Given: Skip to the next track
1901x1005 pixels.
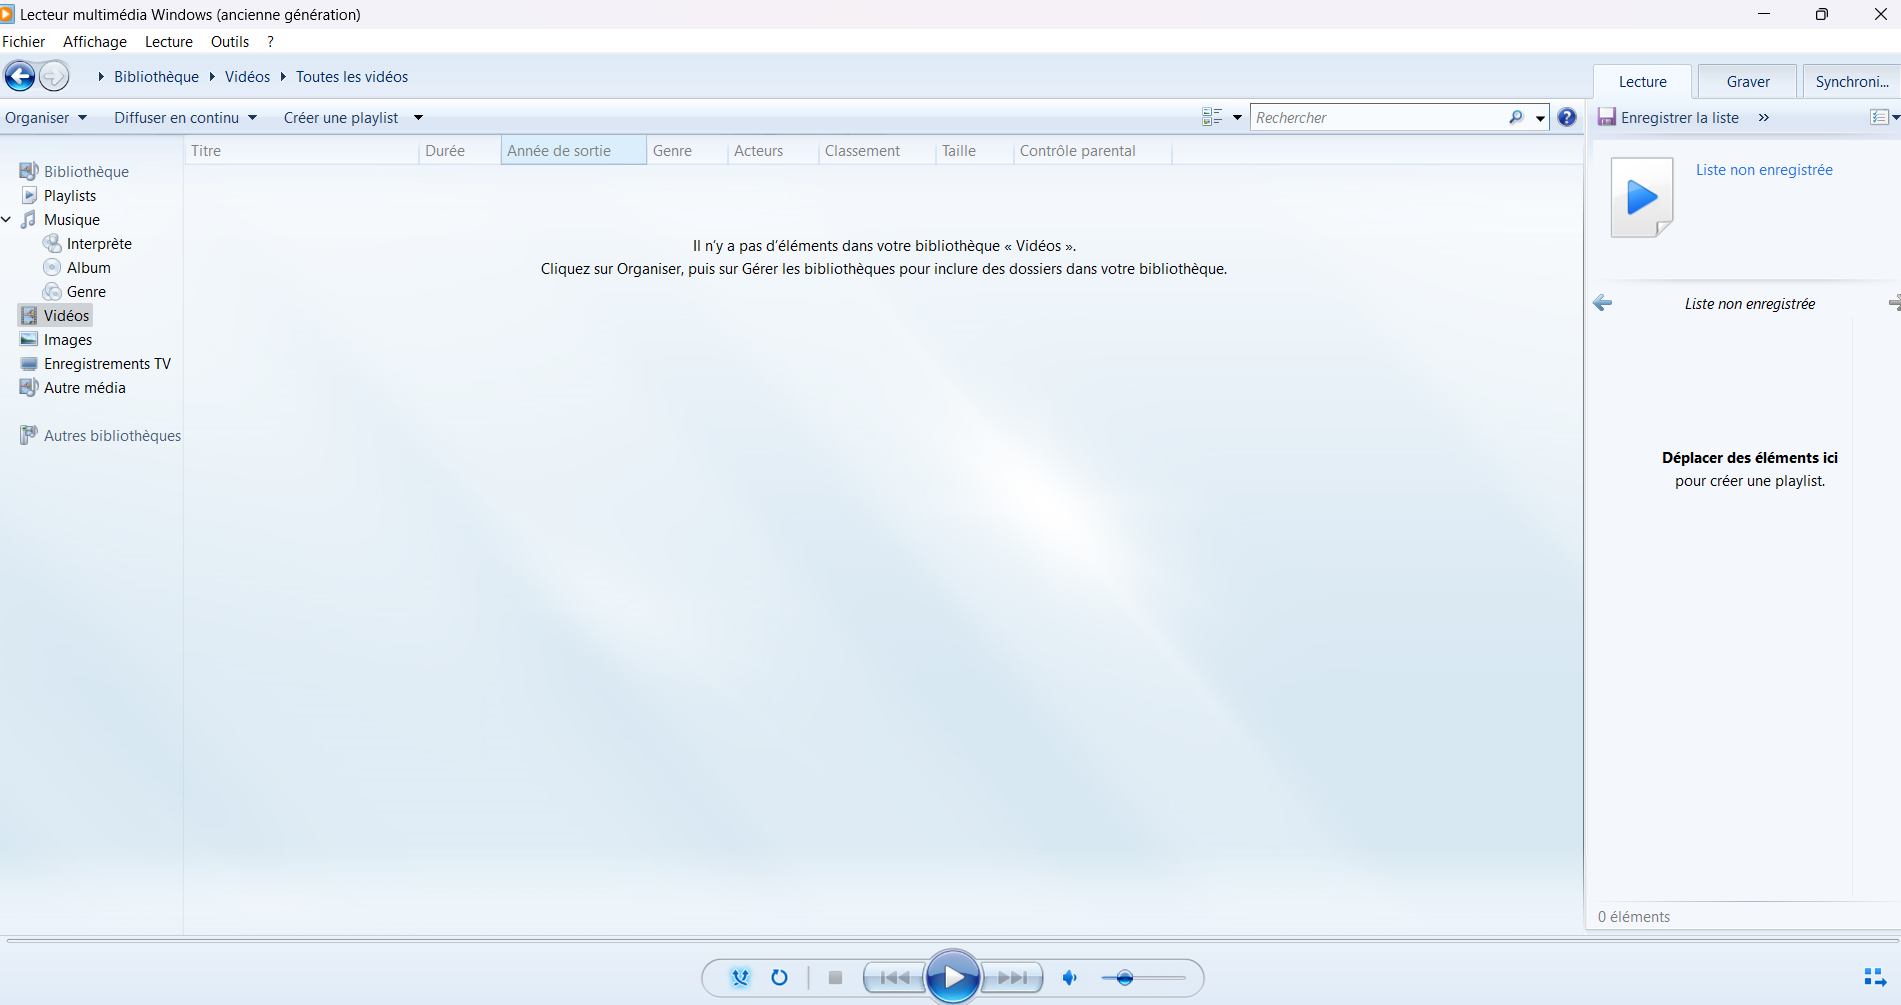Looking at the screenshot, I should pyautogui.click(x=1012, y=977).
